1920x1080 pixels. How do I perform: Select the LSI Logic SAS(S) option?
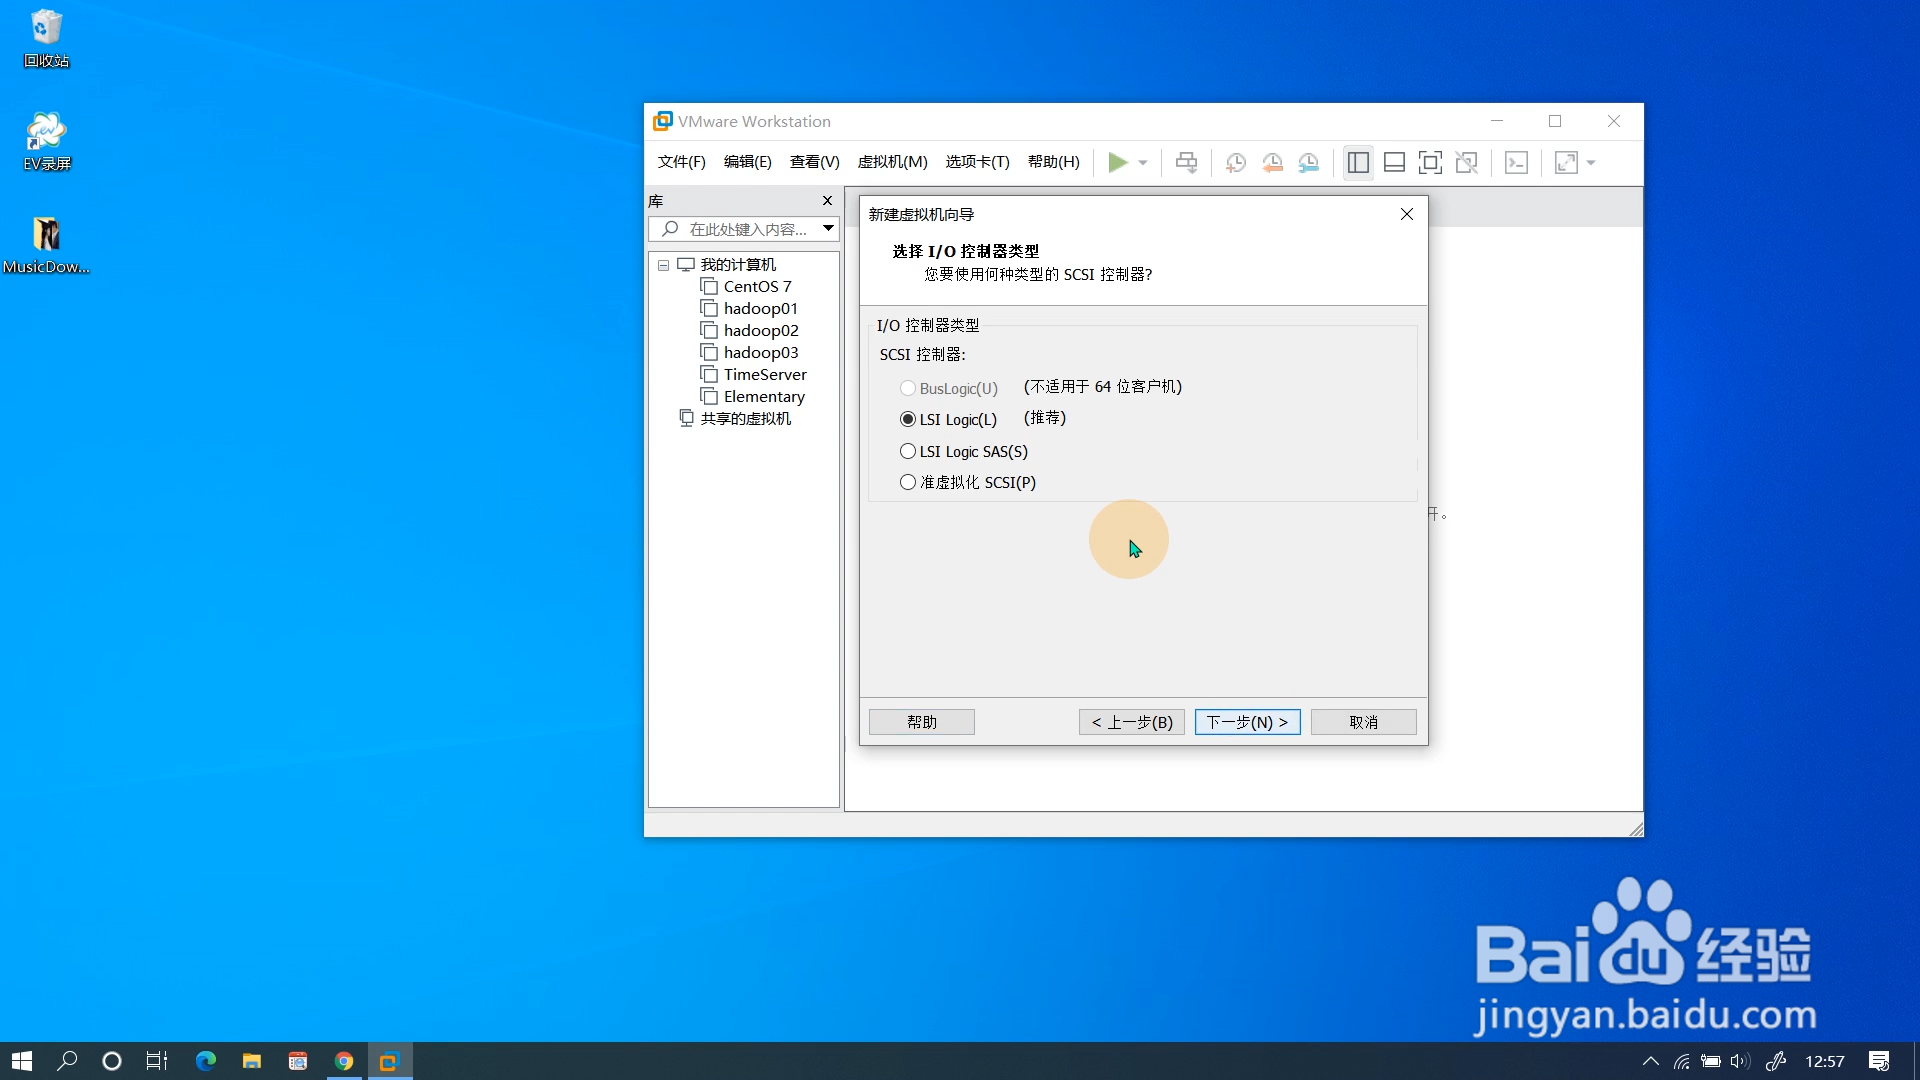click(x=908, y=451)
